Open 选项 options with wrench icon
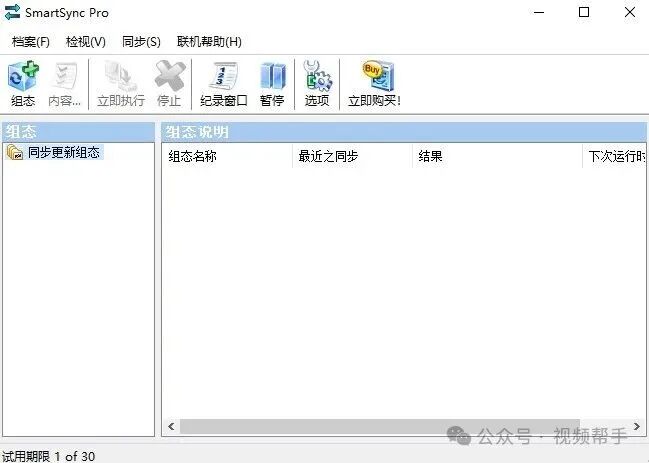 point(317,77)
